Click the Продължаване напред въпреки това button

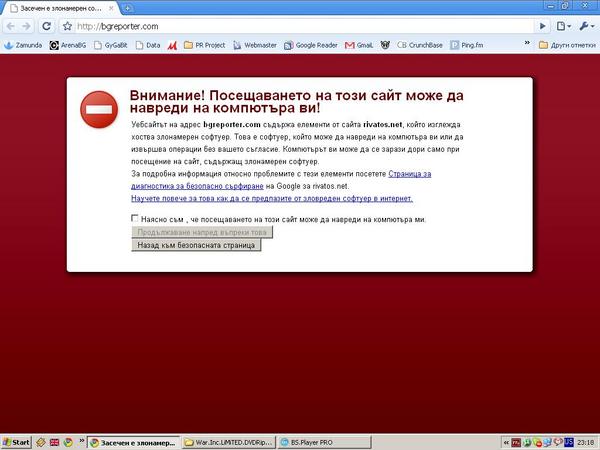click(x=202, y=232)
